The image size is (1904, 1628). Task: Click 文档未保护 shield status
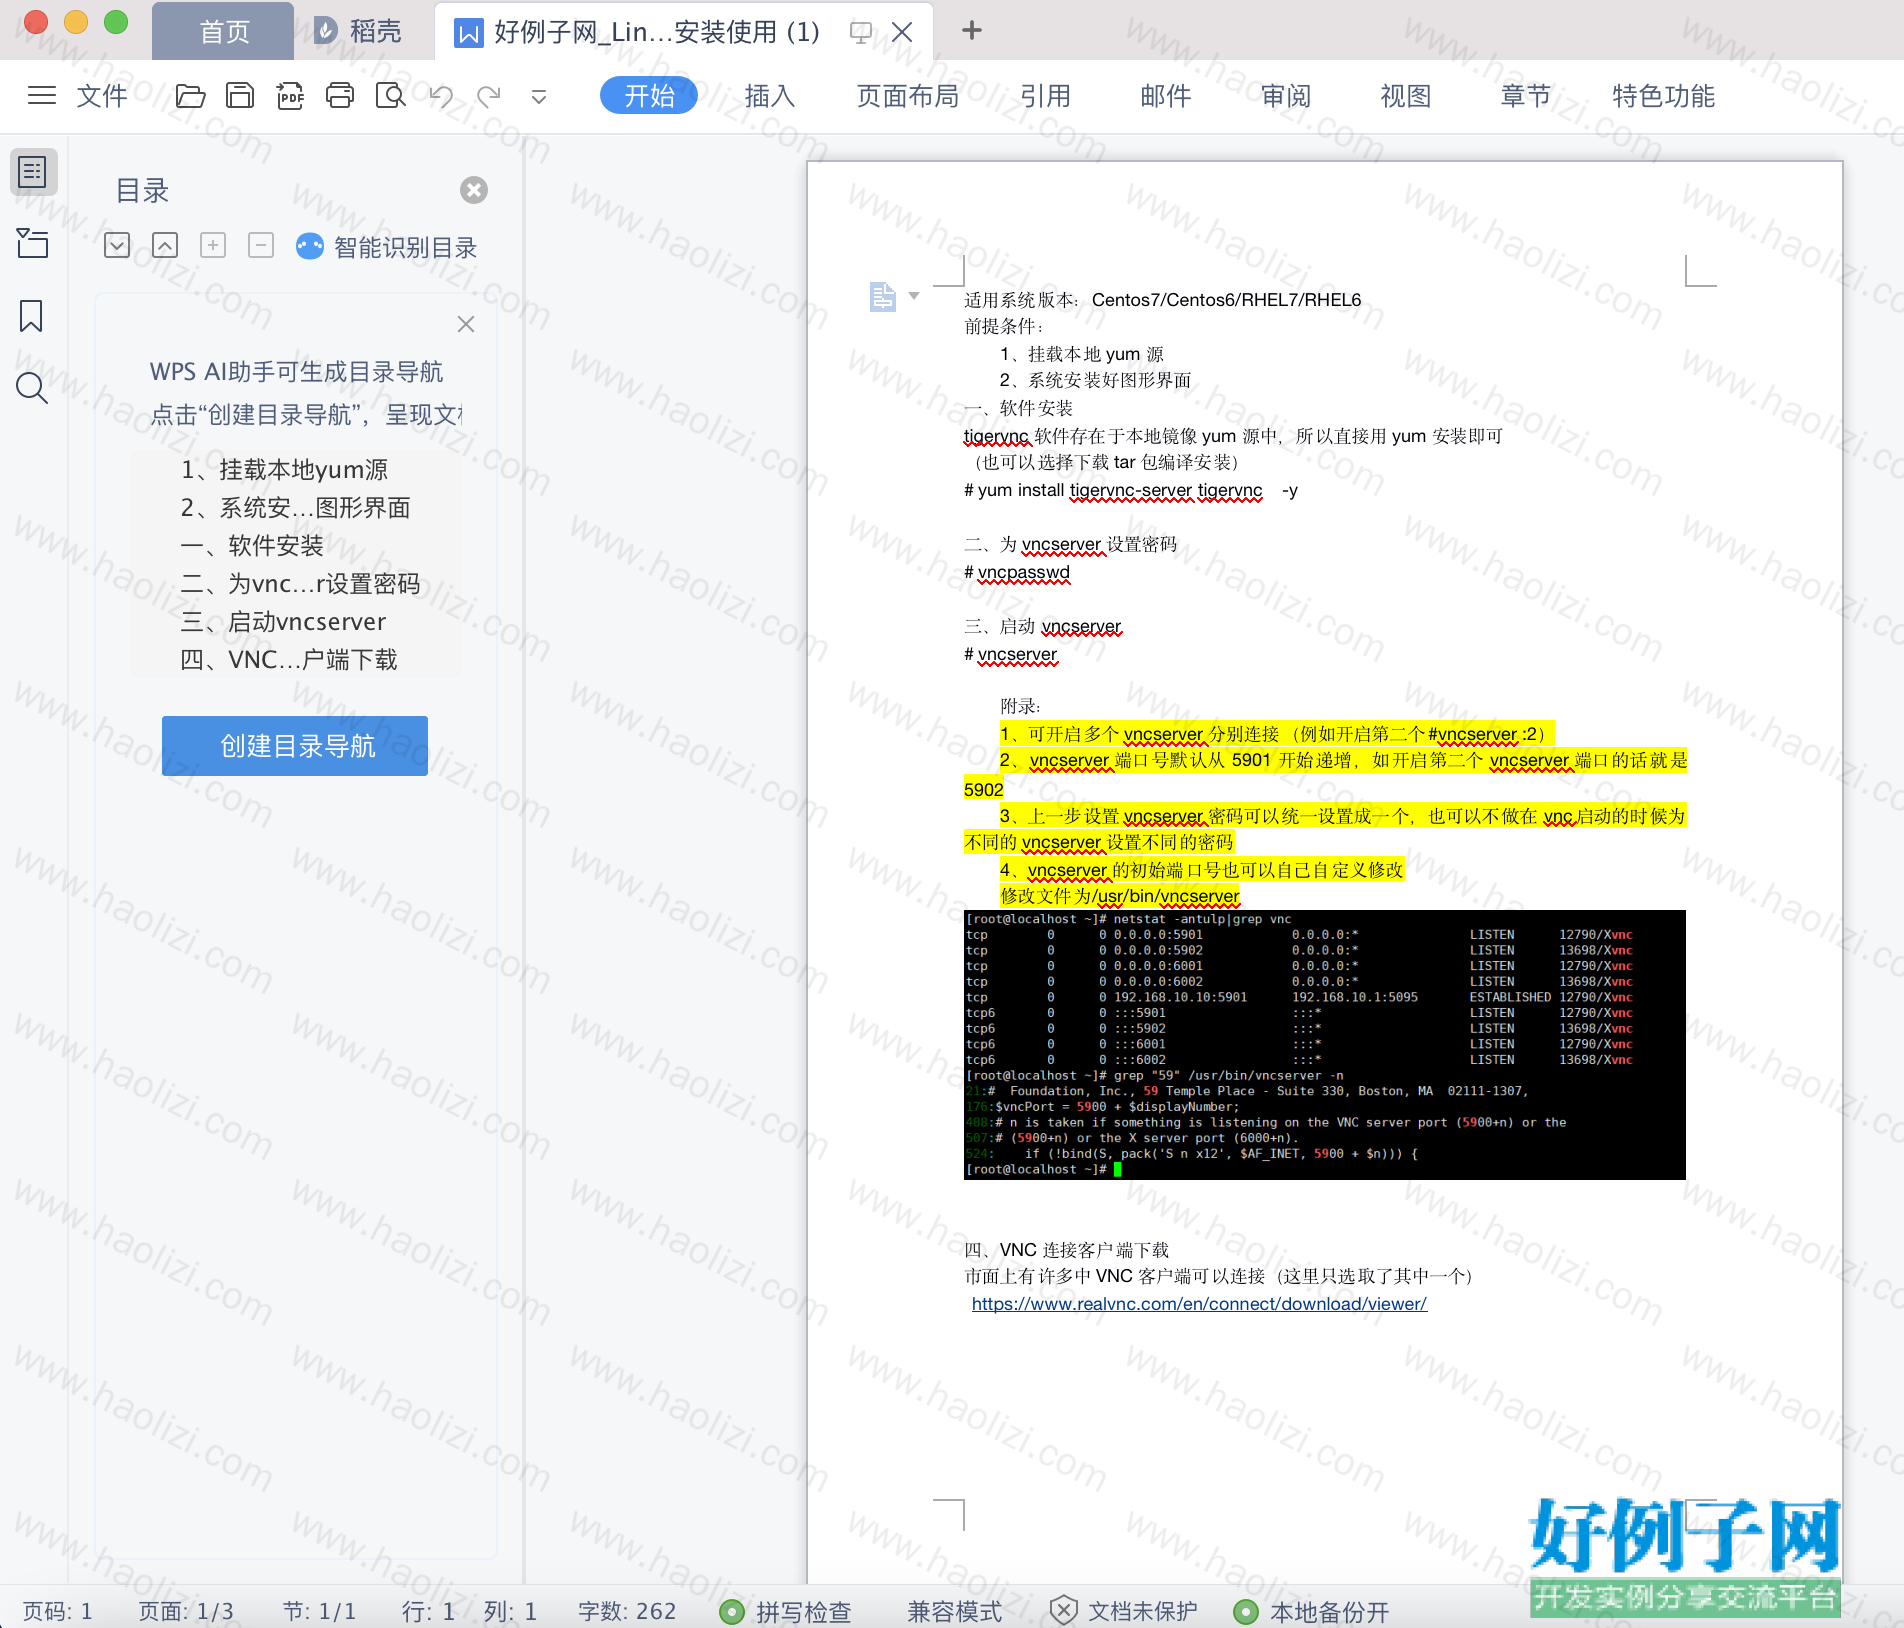(x=1124, y=1611)
